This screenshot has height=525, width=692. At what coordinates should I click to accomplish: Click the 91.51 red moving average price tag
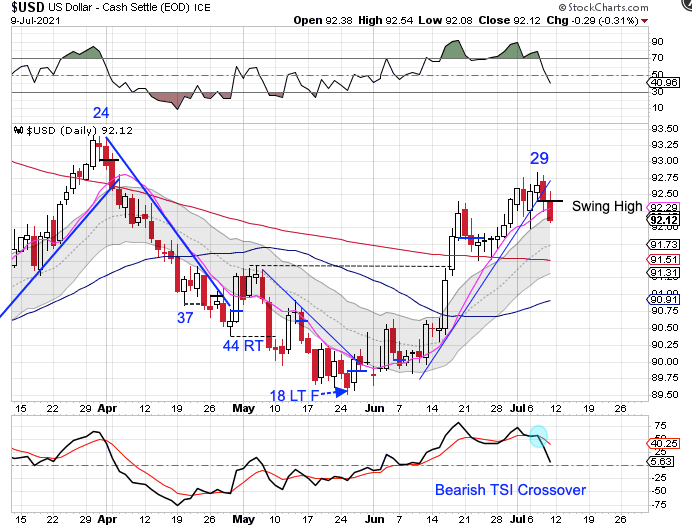click(664, 259)
